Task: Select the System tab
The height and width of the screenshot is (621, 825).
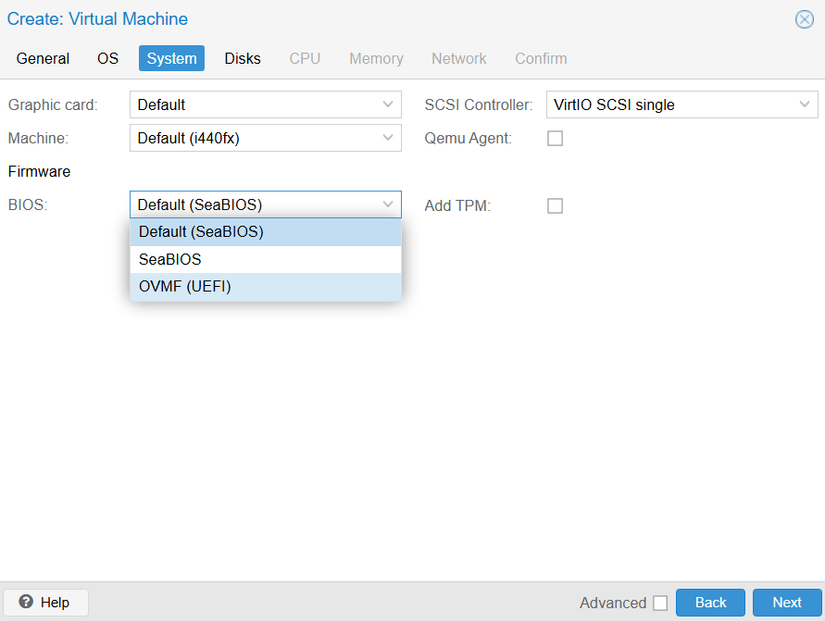Action: click(x=172, y=58)
